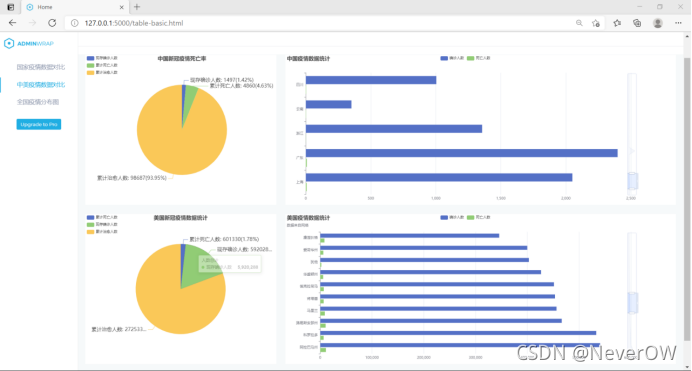Click label 累计死亡人数: 601330(1.78%)
Image resolution: width=692 pixels, height=371 pixels.
[x=224, y=239]
